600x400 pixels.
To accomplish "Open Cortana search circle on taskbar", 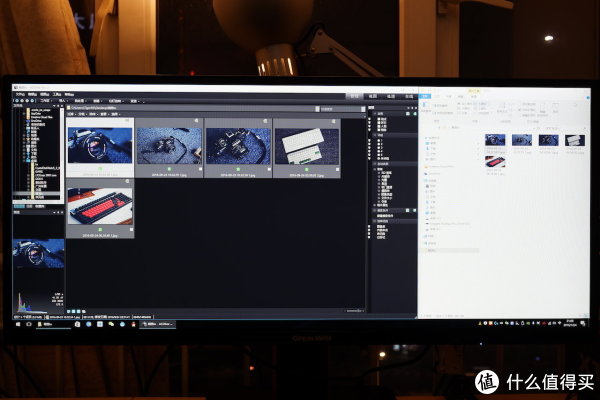I will point(29,324).
